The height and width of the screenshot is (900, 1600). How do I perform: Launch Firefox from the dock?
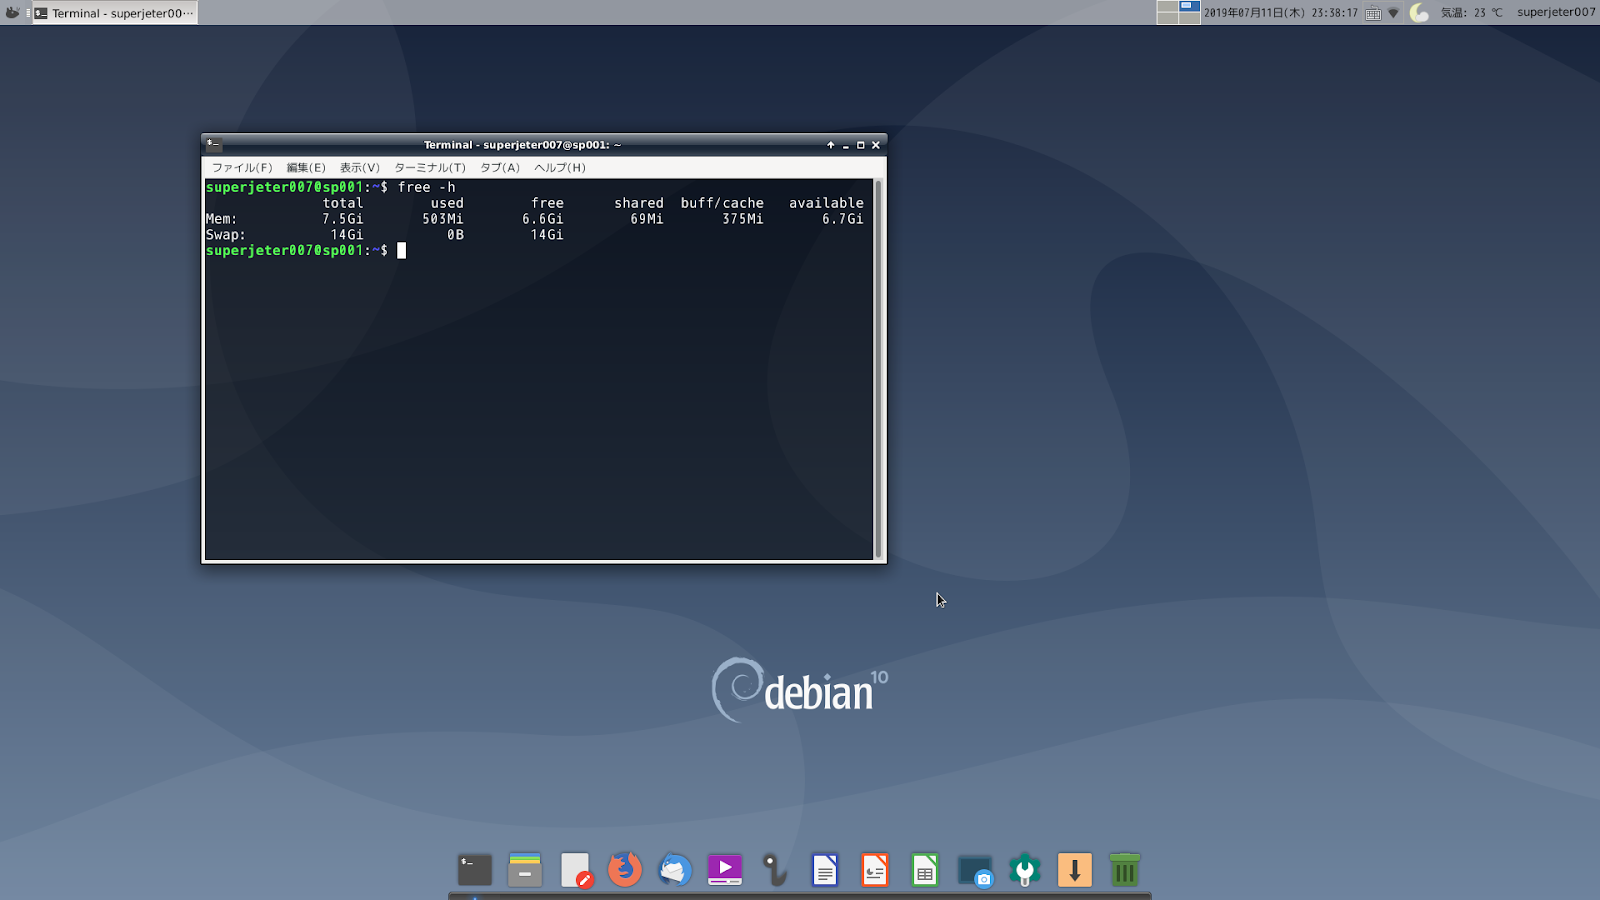point(625,870)
